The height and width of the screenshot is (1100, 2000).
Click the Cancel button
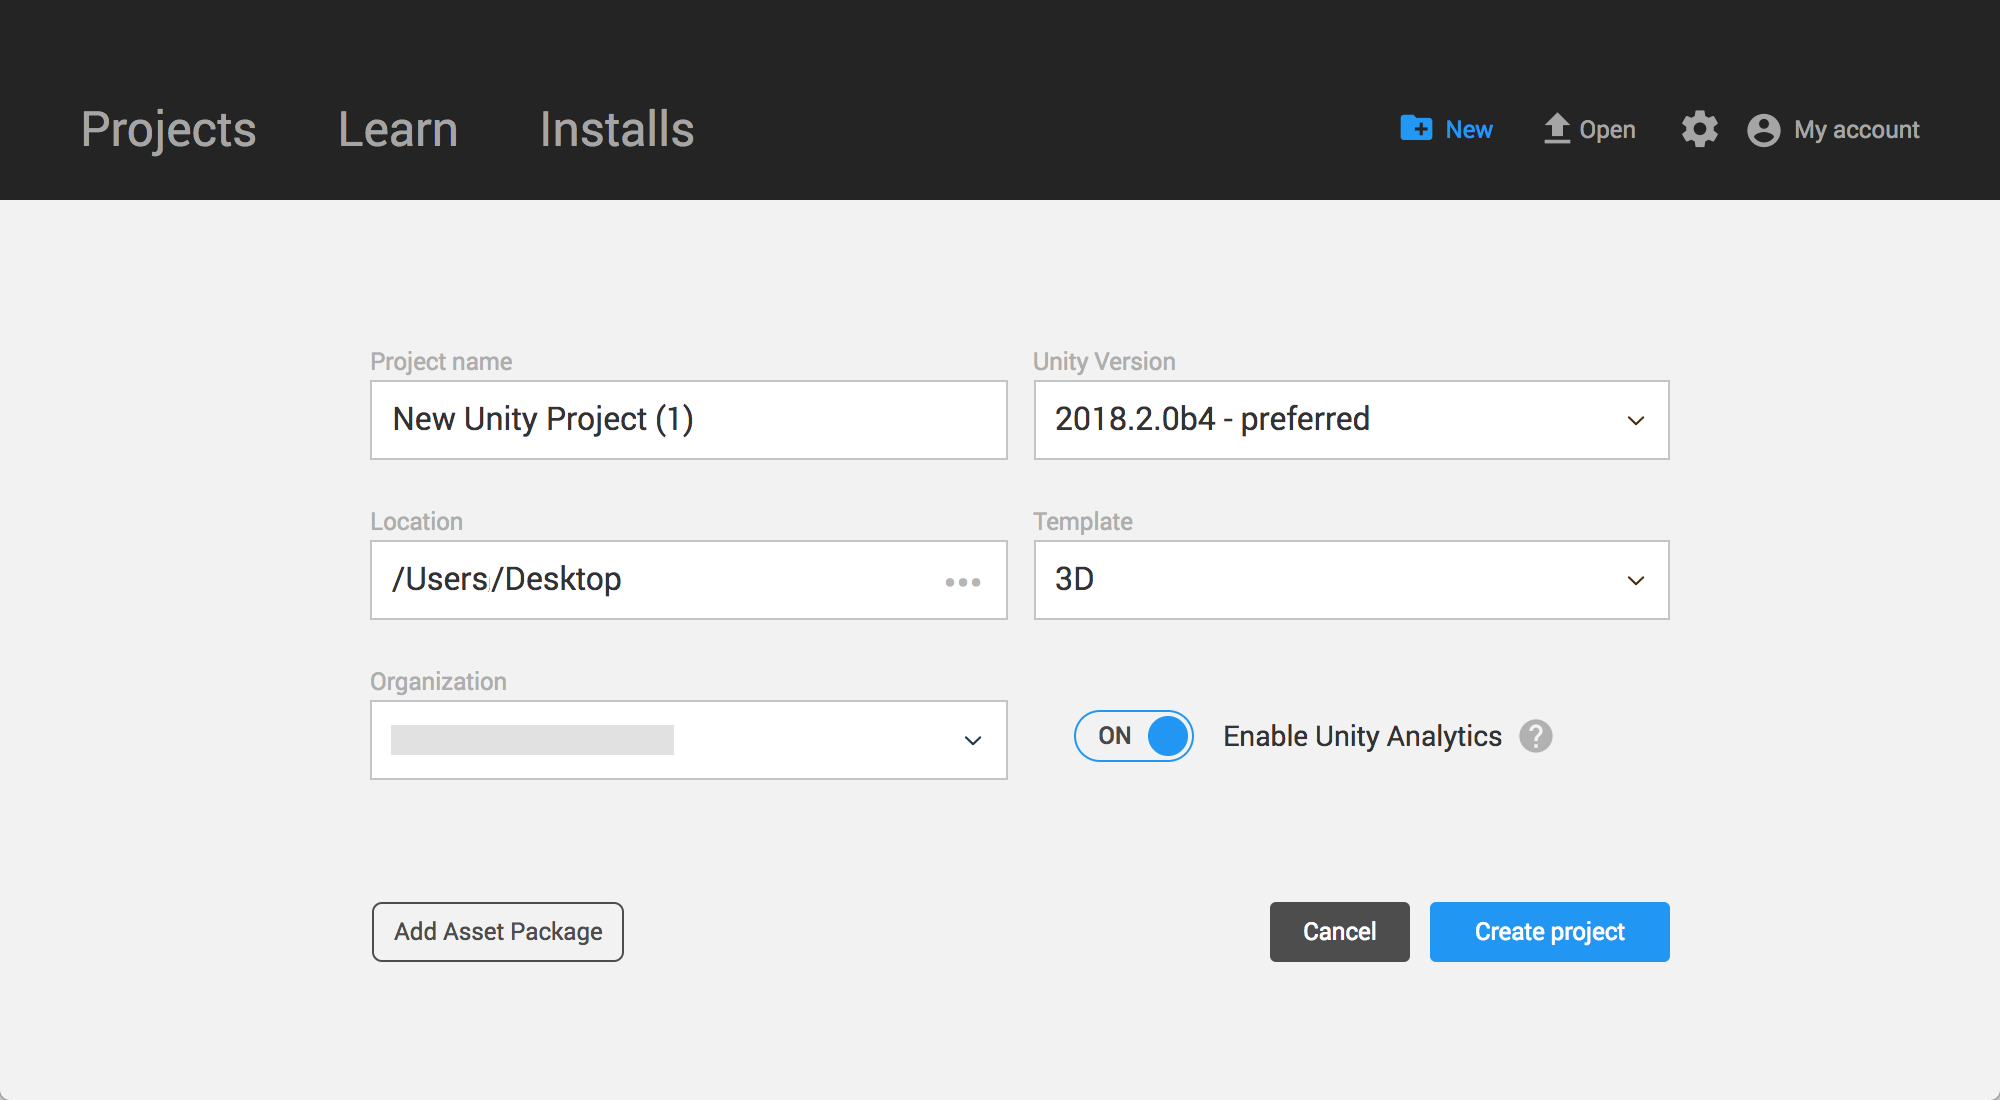point(1338,932)
